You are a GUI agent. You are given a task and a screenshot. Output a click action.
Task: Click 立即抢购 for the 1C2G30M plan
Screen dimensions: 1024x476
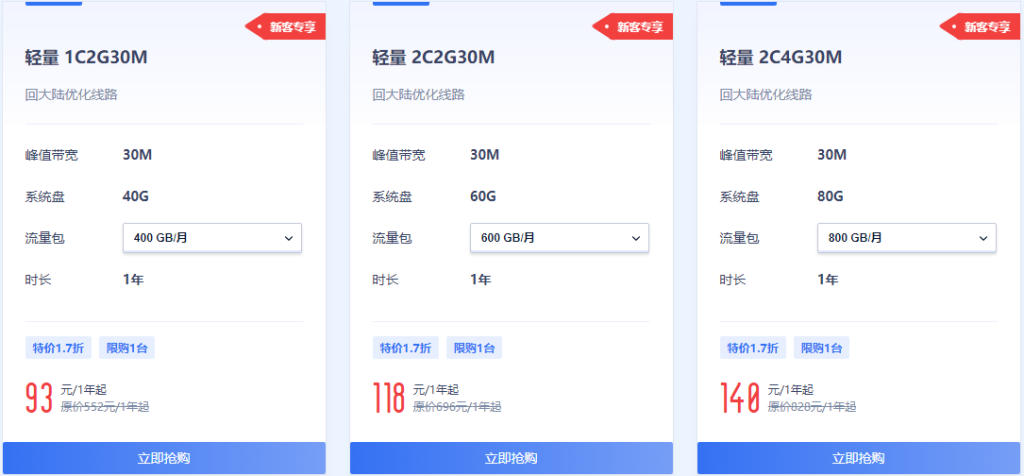click(x=164, y=458)
